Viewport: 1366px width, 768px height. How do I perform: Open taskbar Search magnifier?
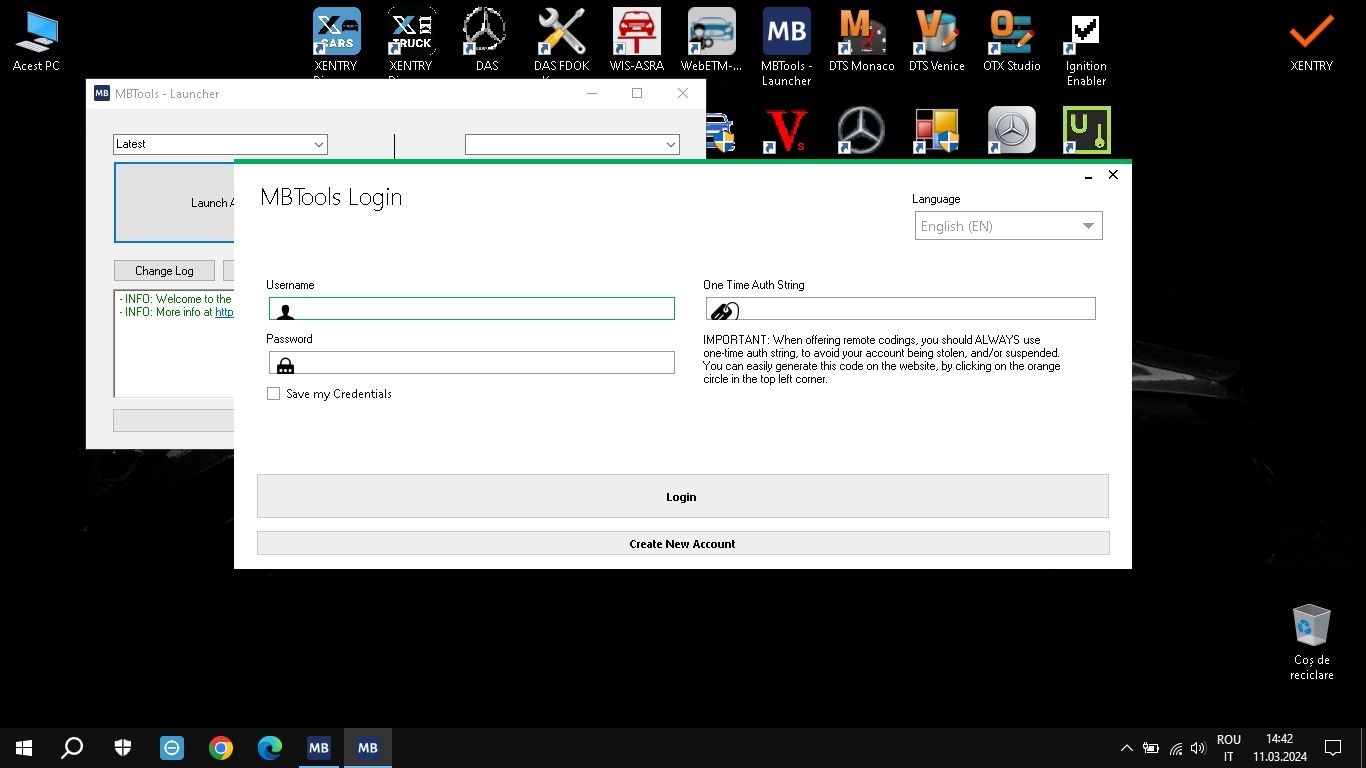72,748
